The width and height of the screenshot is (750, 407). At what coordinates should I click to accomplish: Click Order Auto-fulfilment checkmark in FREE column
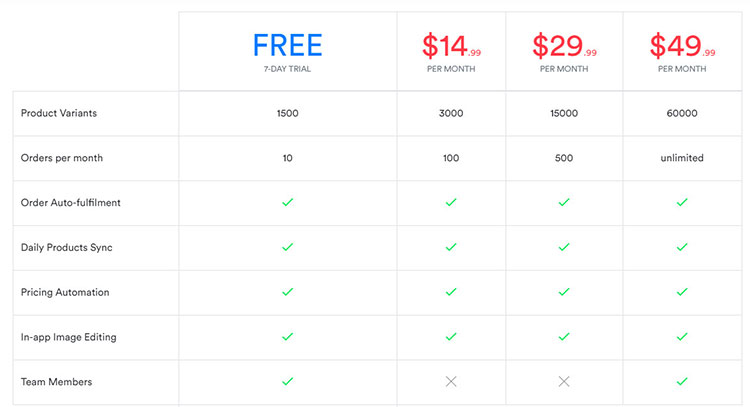[287, 202]
